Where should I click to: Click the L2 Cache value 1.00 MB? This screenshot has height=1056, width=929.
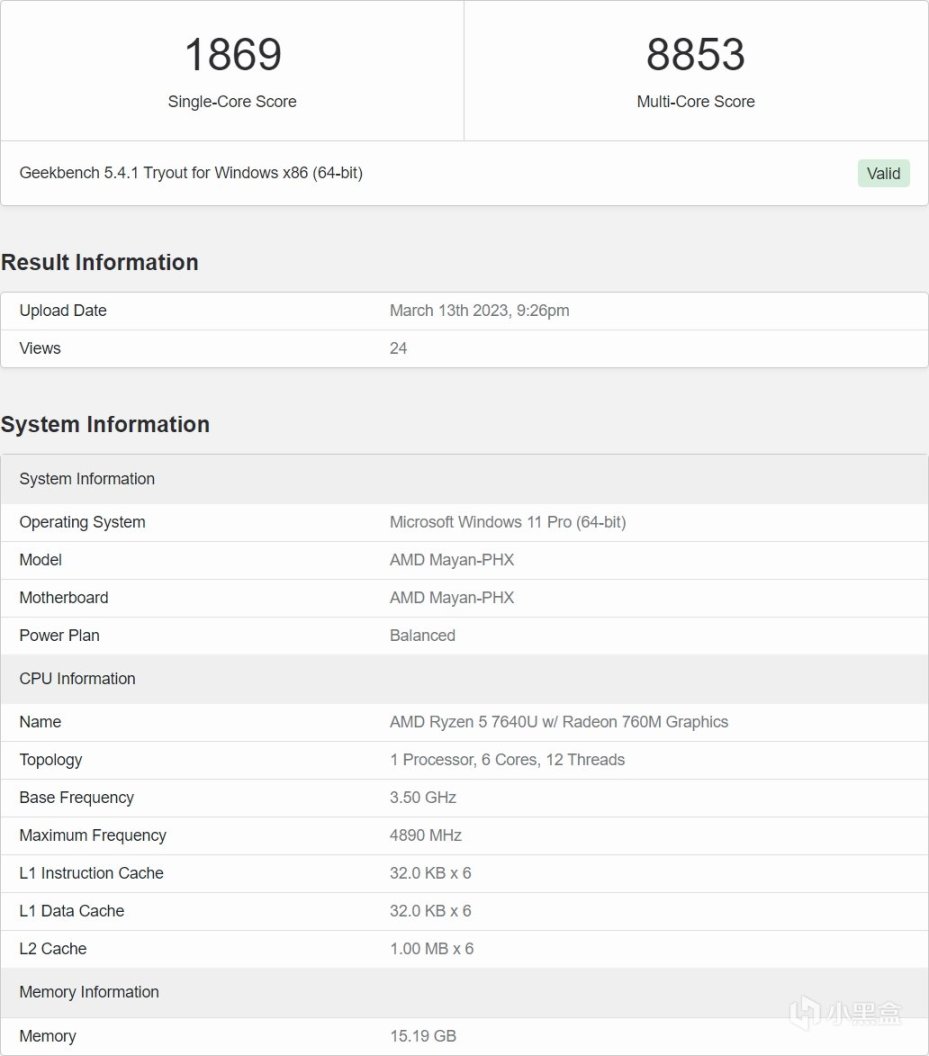click(431, 948)
